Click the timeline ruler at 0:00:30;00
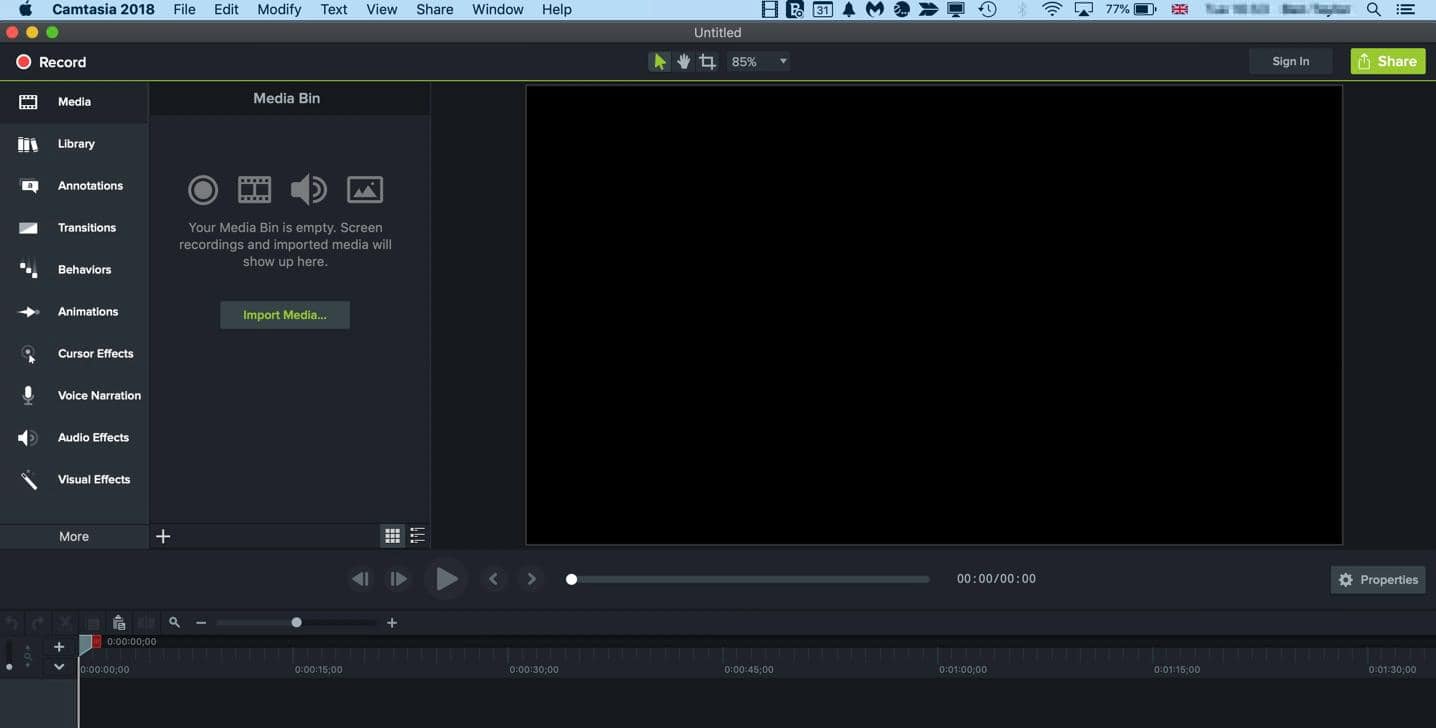This screenshot has height=728, width=1436. [x=534, y=670]
